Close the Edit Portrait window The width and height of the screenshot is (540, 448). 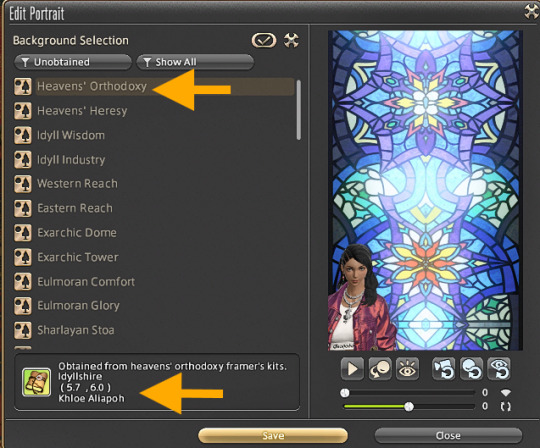tap(532, 11)
